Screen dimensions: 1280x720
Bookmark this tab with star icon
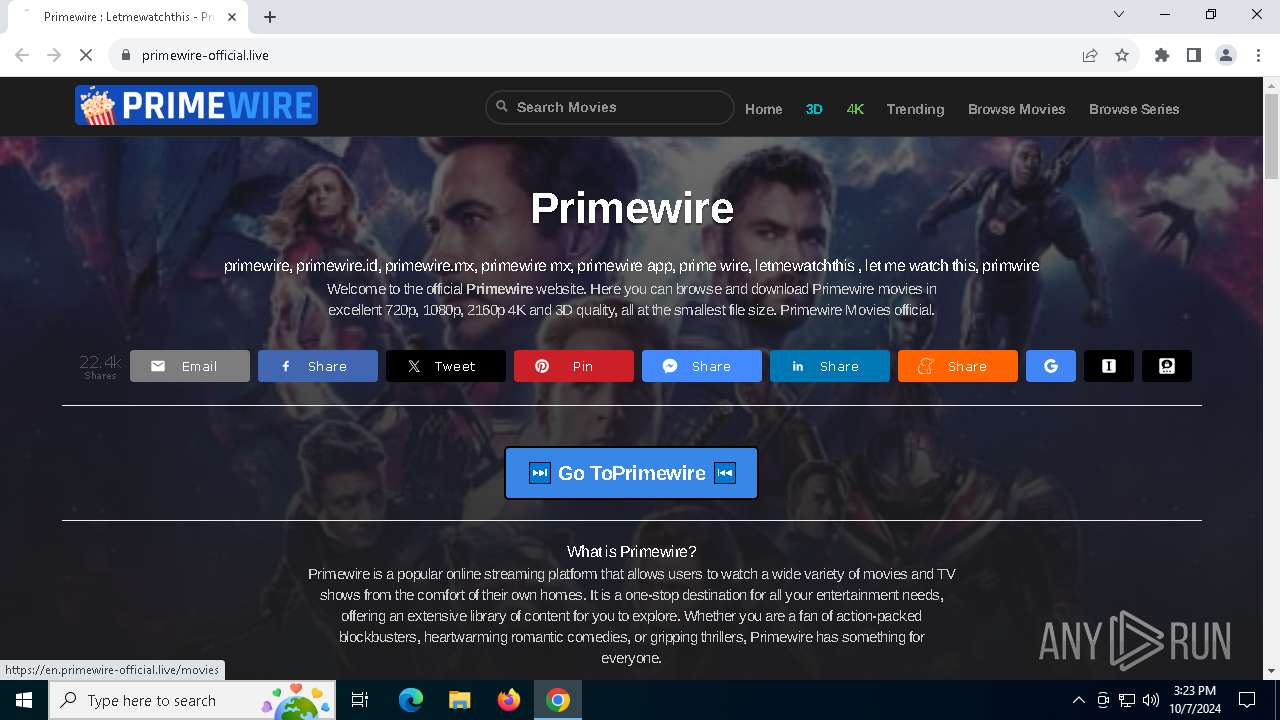(1122, 55)
